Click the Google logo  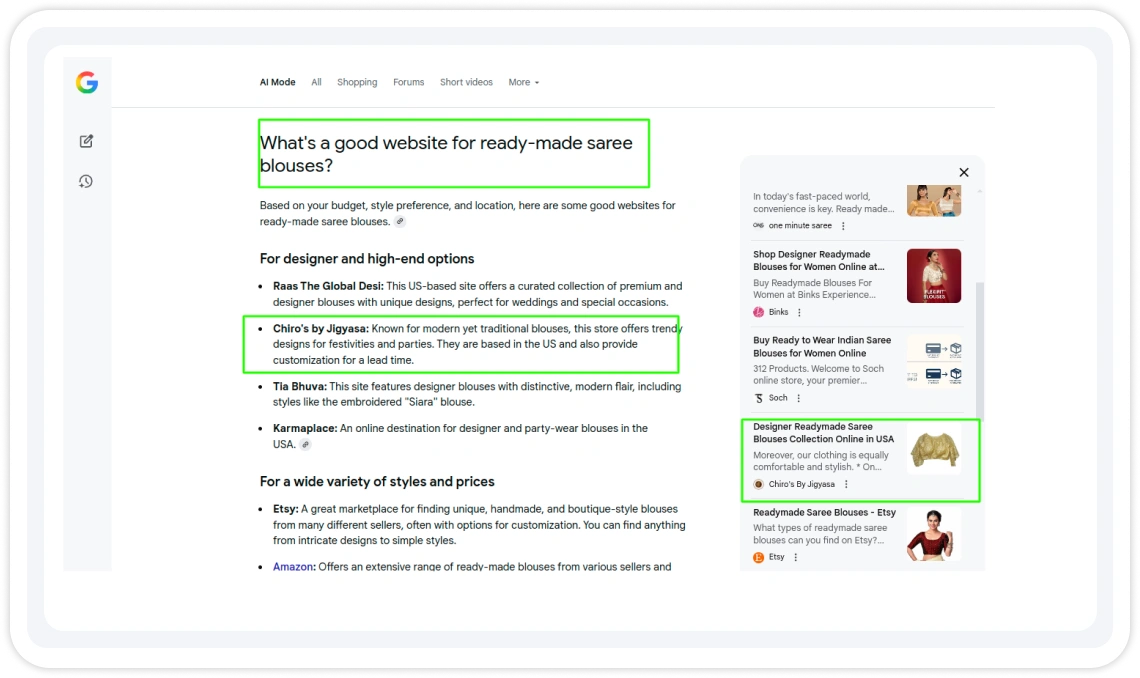point(87,82)
